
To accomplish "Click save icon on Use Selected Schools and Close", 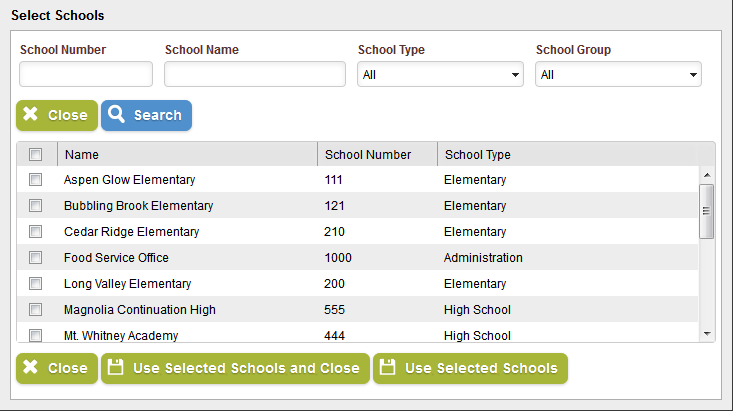I will [116, 368].
